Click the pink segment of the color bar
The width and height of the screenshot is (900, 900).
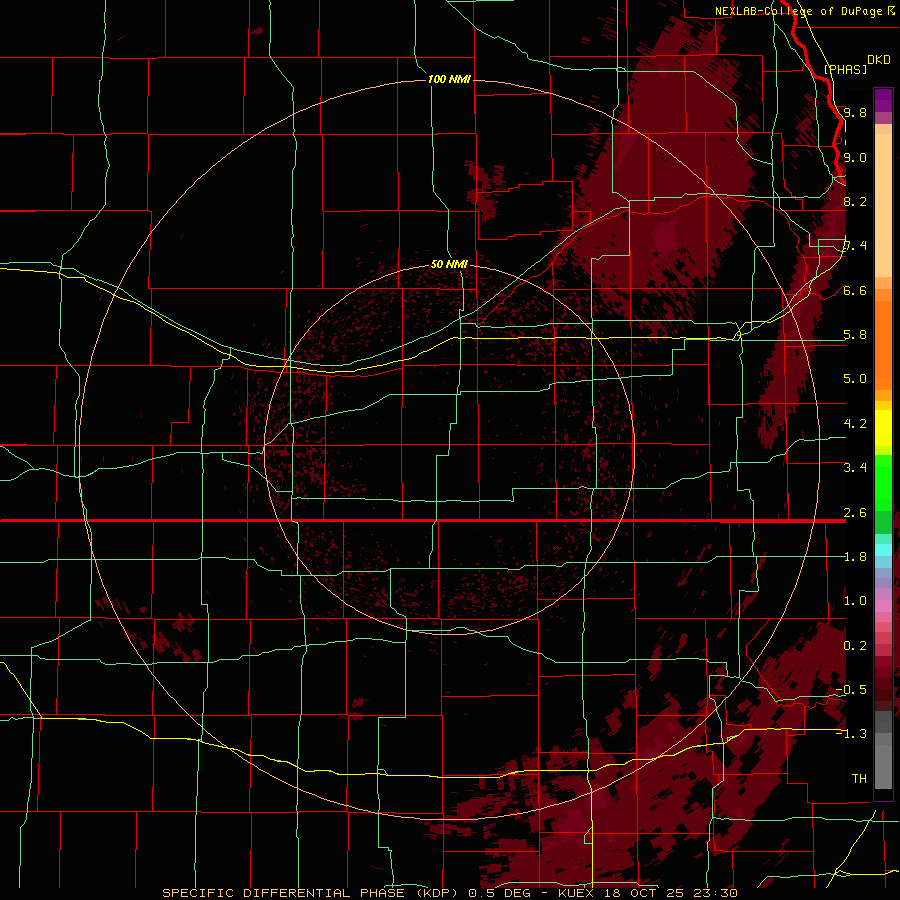click(883, 606)
